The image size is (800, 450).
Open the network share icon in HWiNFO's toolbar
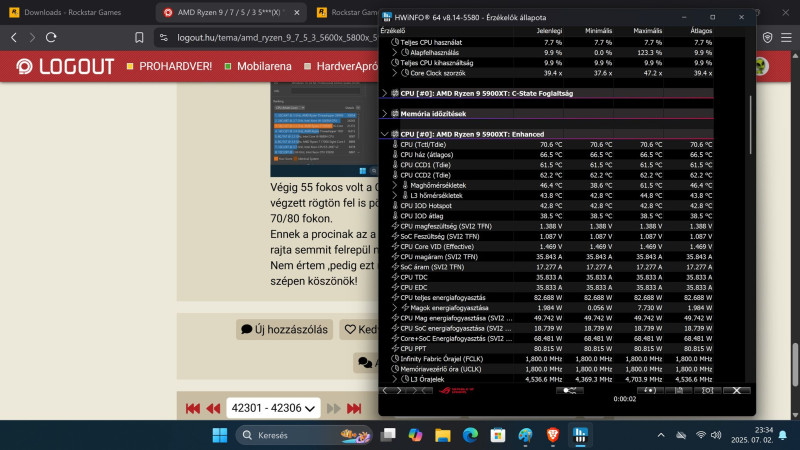[569, 390]
